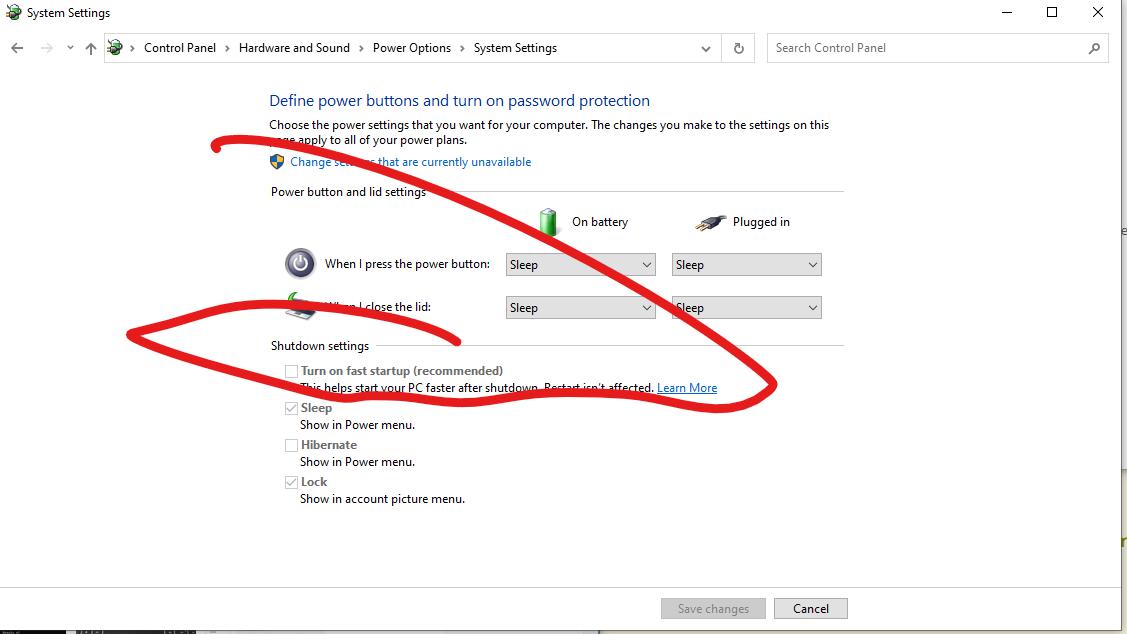Uncheck the Lock option
Image resolution: width=1127 pixels, height=634 pixels.
point(291,481)
